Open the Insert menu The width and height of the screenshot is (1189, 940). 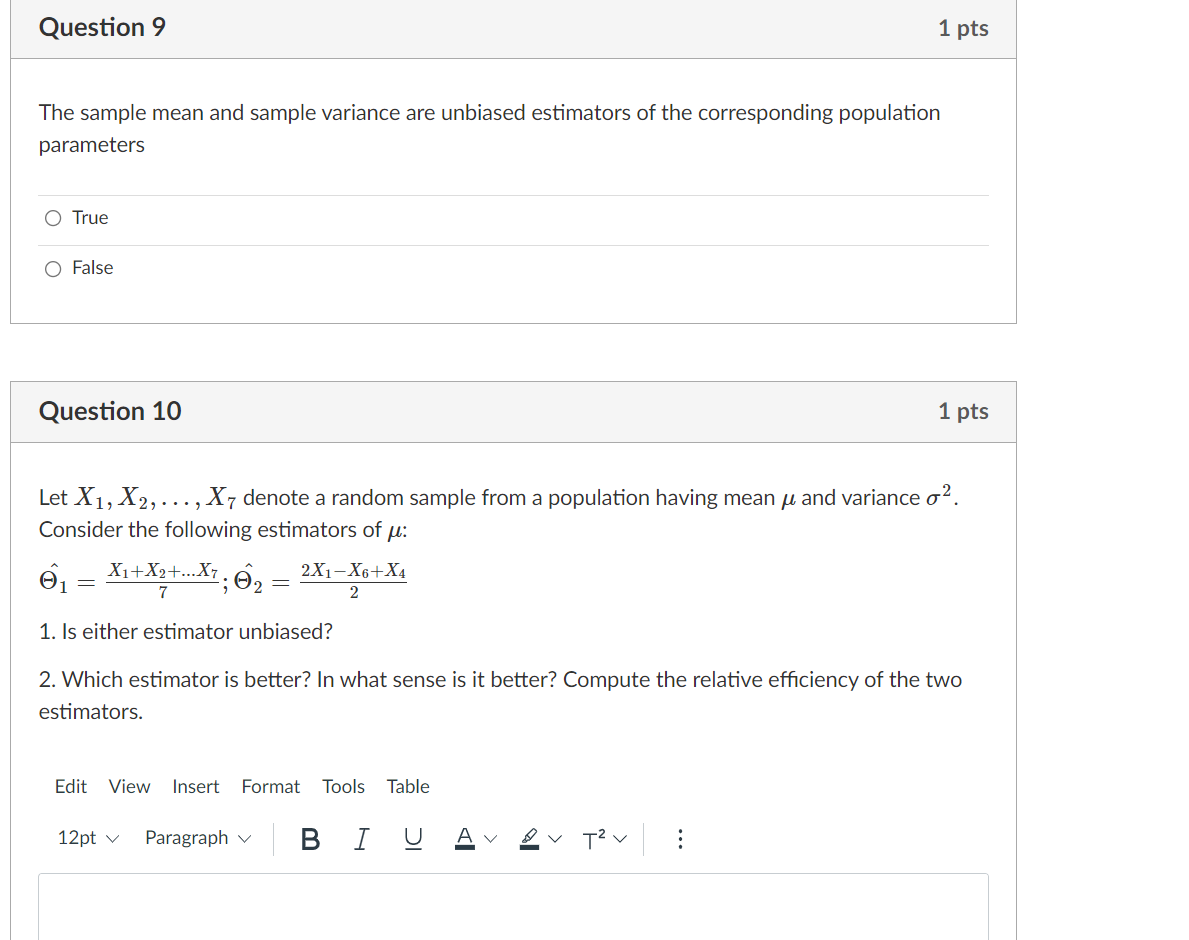(x=195, y=787)
